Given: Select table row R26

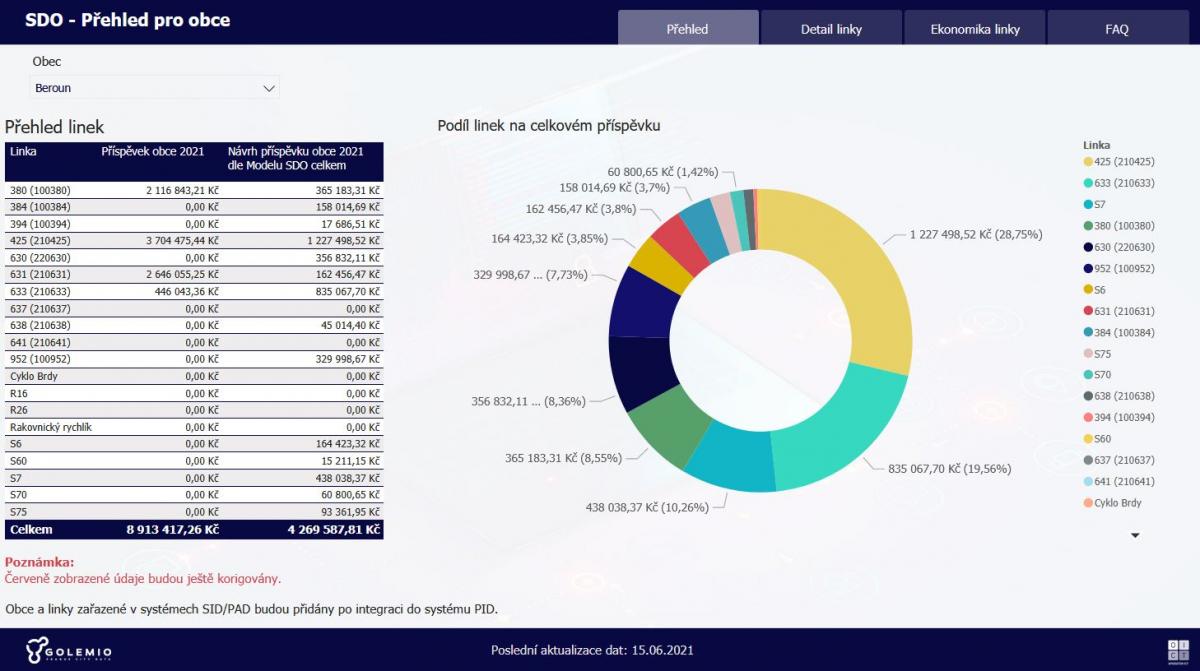Looking at the screenshot, I should click(x=194, y=411).
